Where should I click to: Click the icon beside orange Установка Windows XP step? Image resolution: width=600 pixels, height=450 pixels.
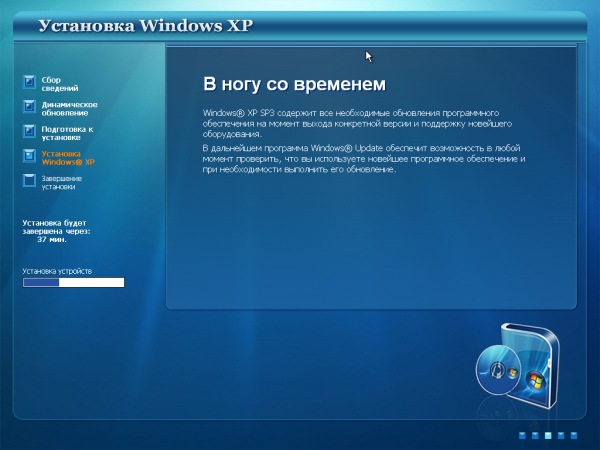tap(28, 157)
